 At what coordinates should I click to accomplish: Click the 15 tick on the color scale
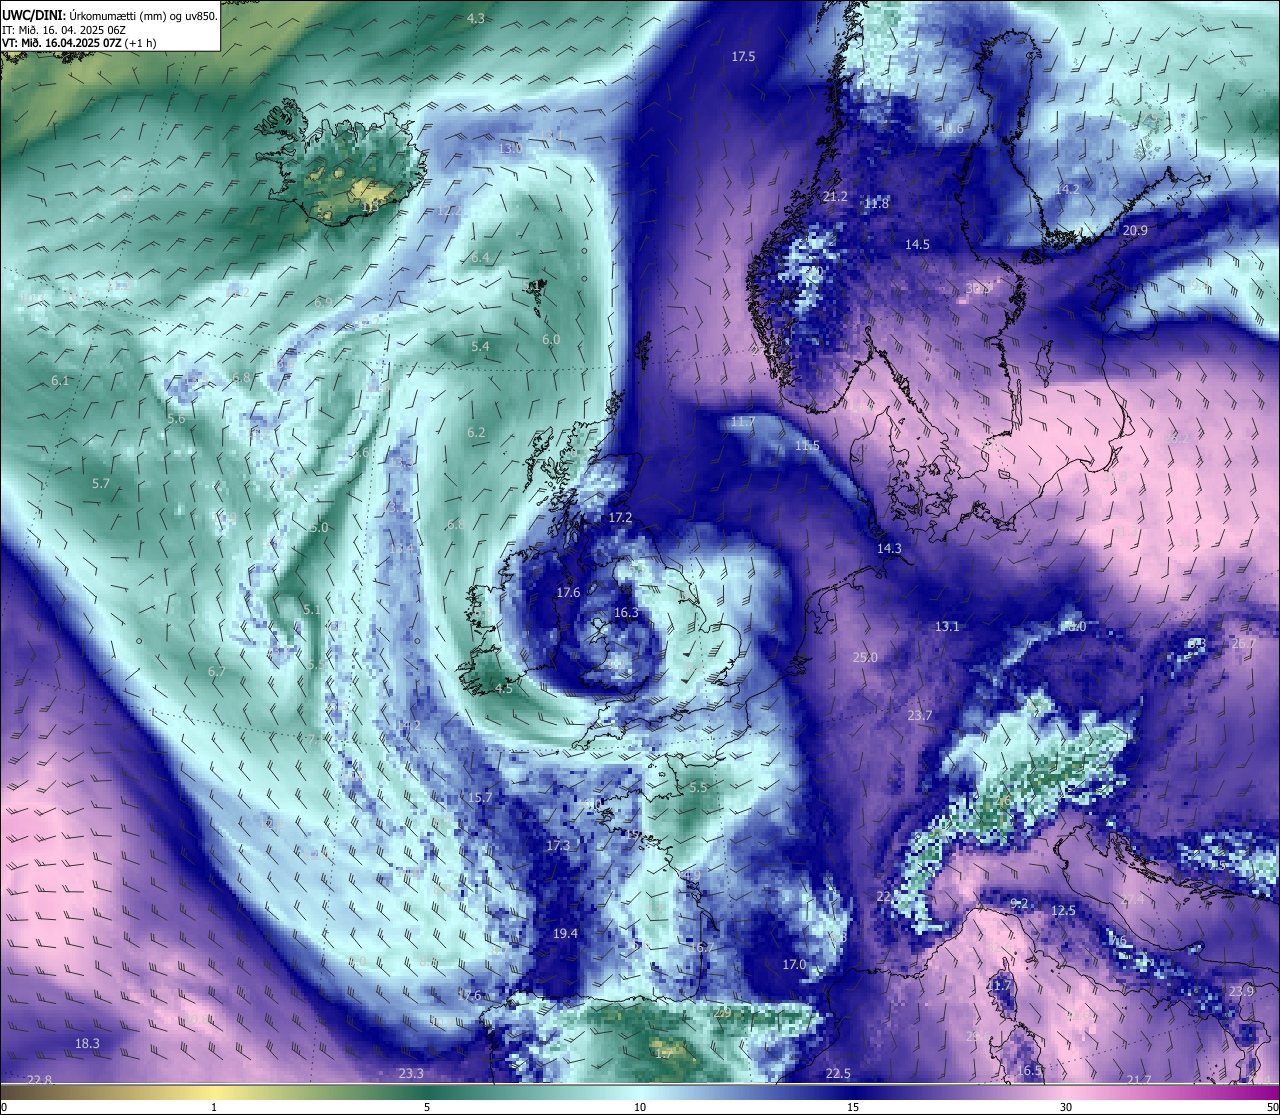[853, 1107]
